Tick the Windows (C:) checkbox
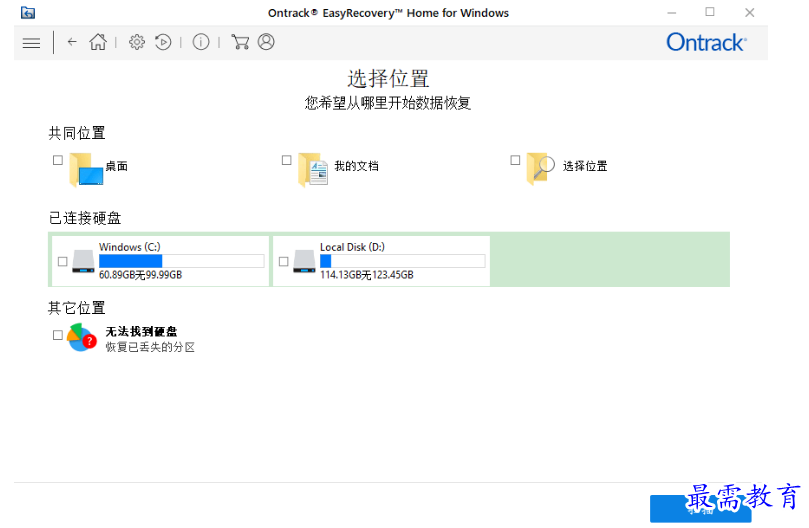Image resolution: width=809 pixels, height=528 pixels. [x=62, y=262]
